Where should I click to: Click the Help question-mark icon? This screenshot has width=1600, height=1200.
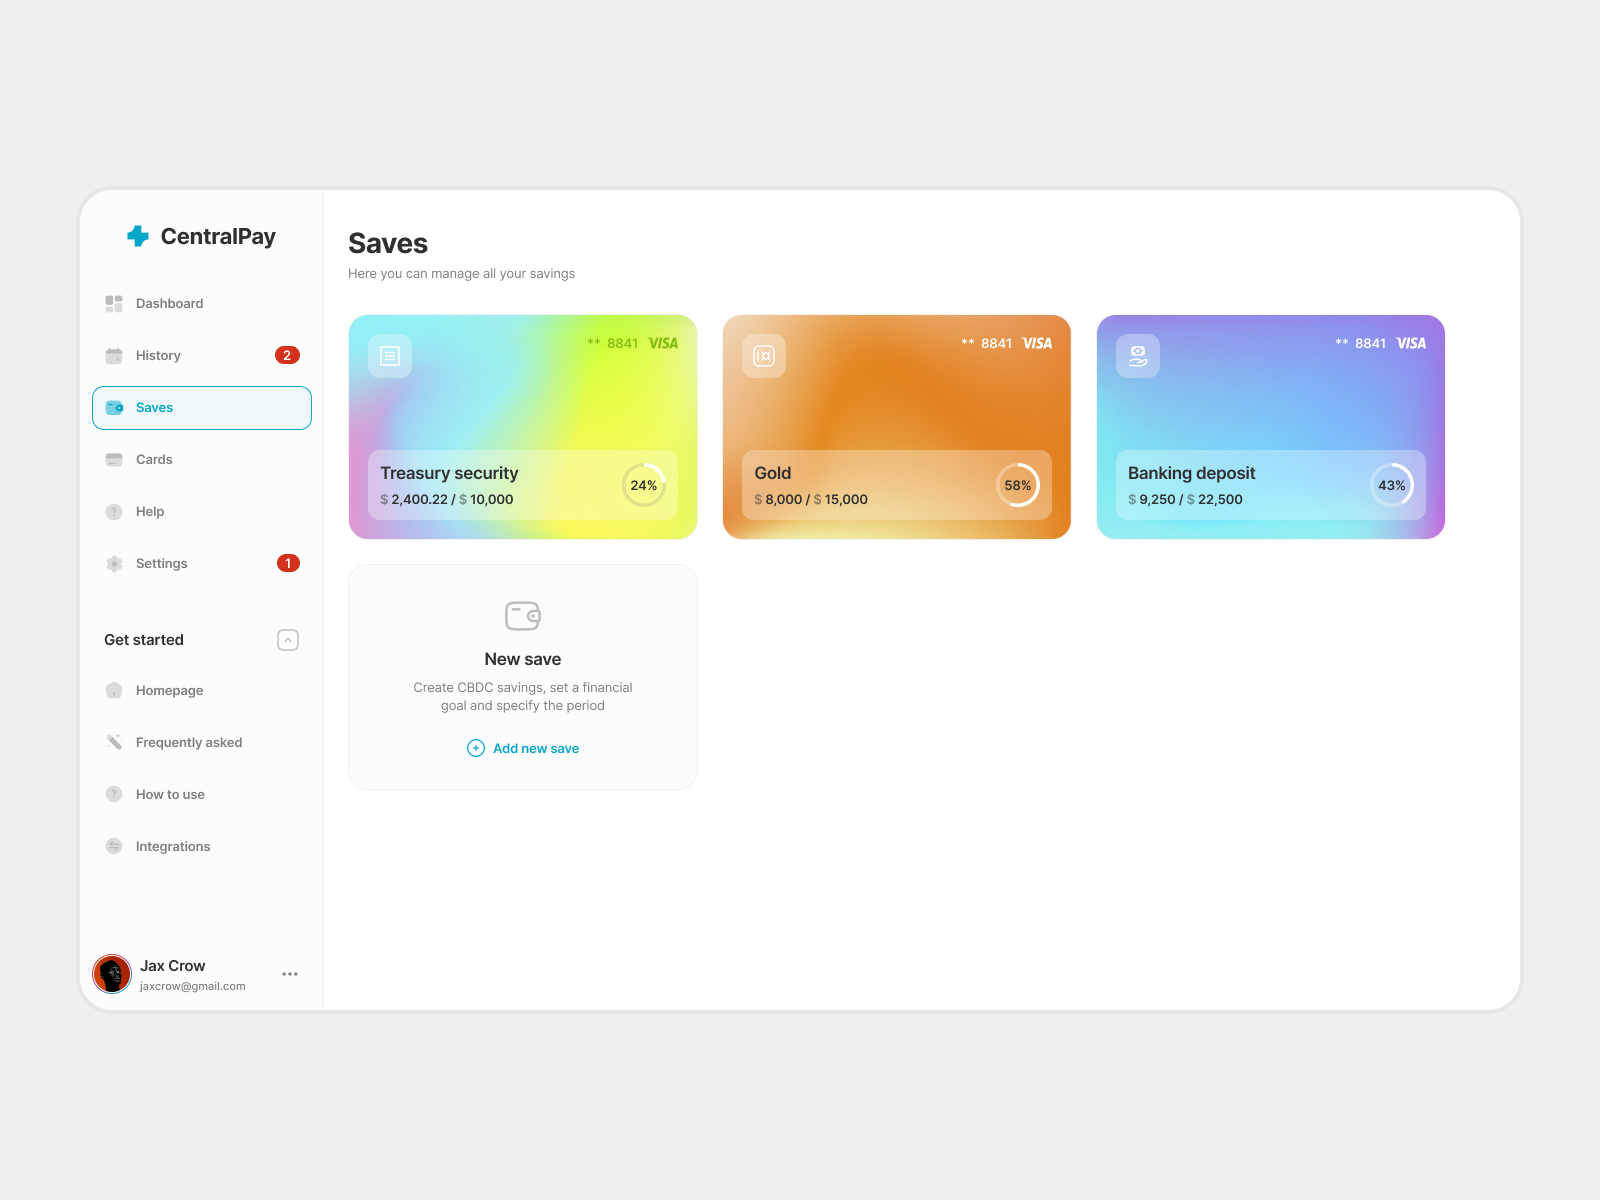point(113,511)
